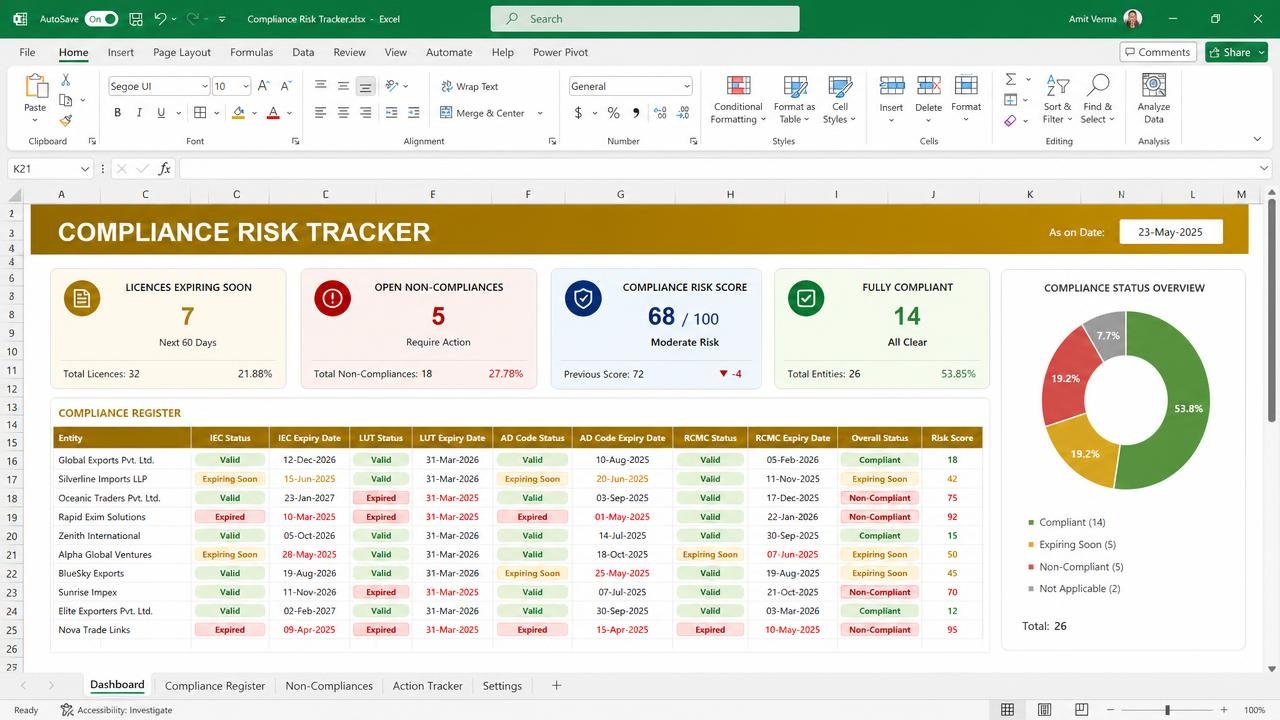
Task: Open Format as Table
Action: (795, 100)
